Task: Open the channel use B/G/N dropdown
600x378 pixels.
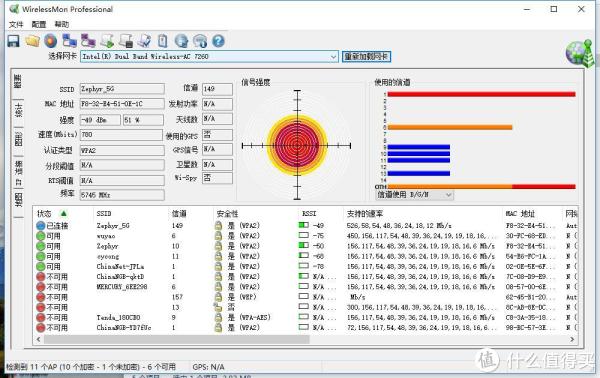Action: (x=414, y=195)
